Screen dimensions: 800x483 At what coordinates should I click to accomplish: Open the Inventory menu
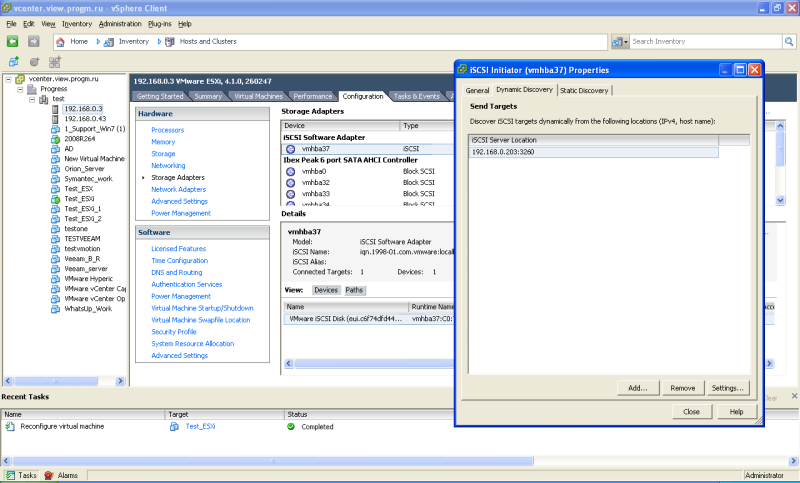77,24
